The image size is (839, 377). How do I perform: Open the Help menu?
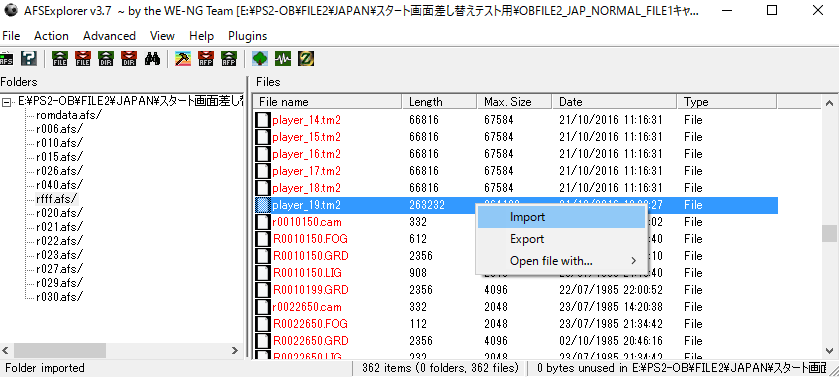(201, 36)
